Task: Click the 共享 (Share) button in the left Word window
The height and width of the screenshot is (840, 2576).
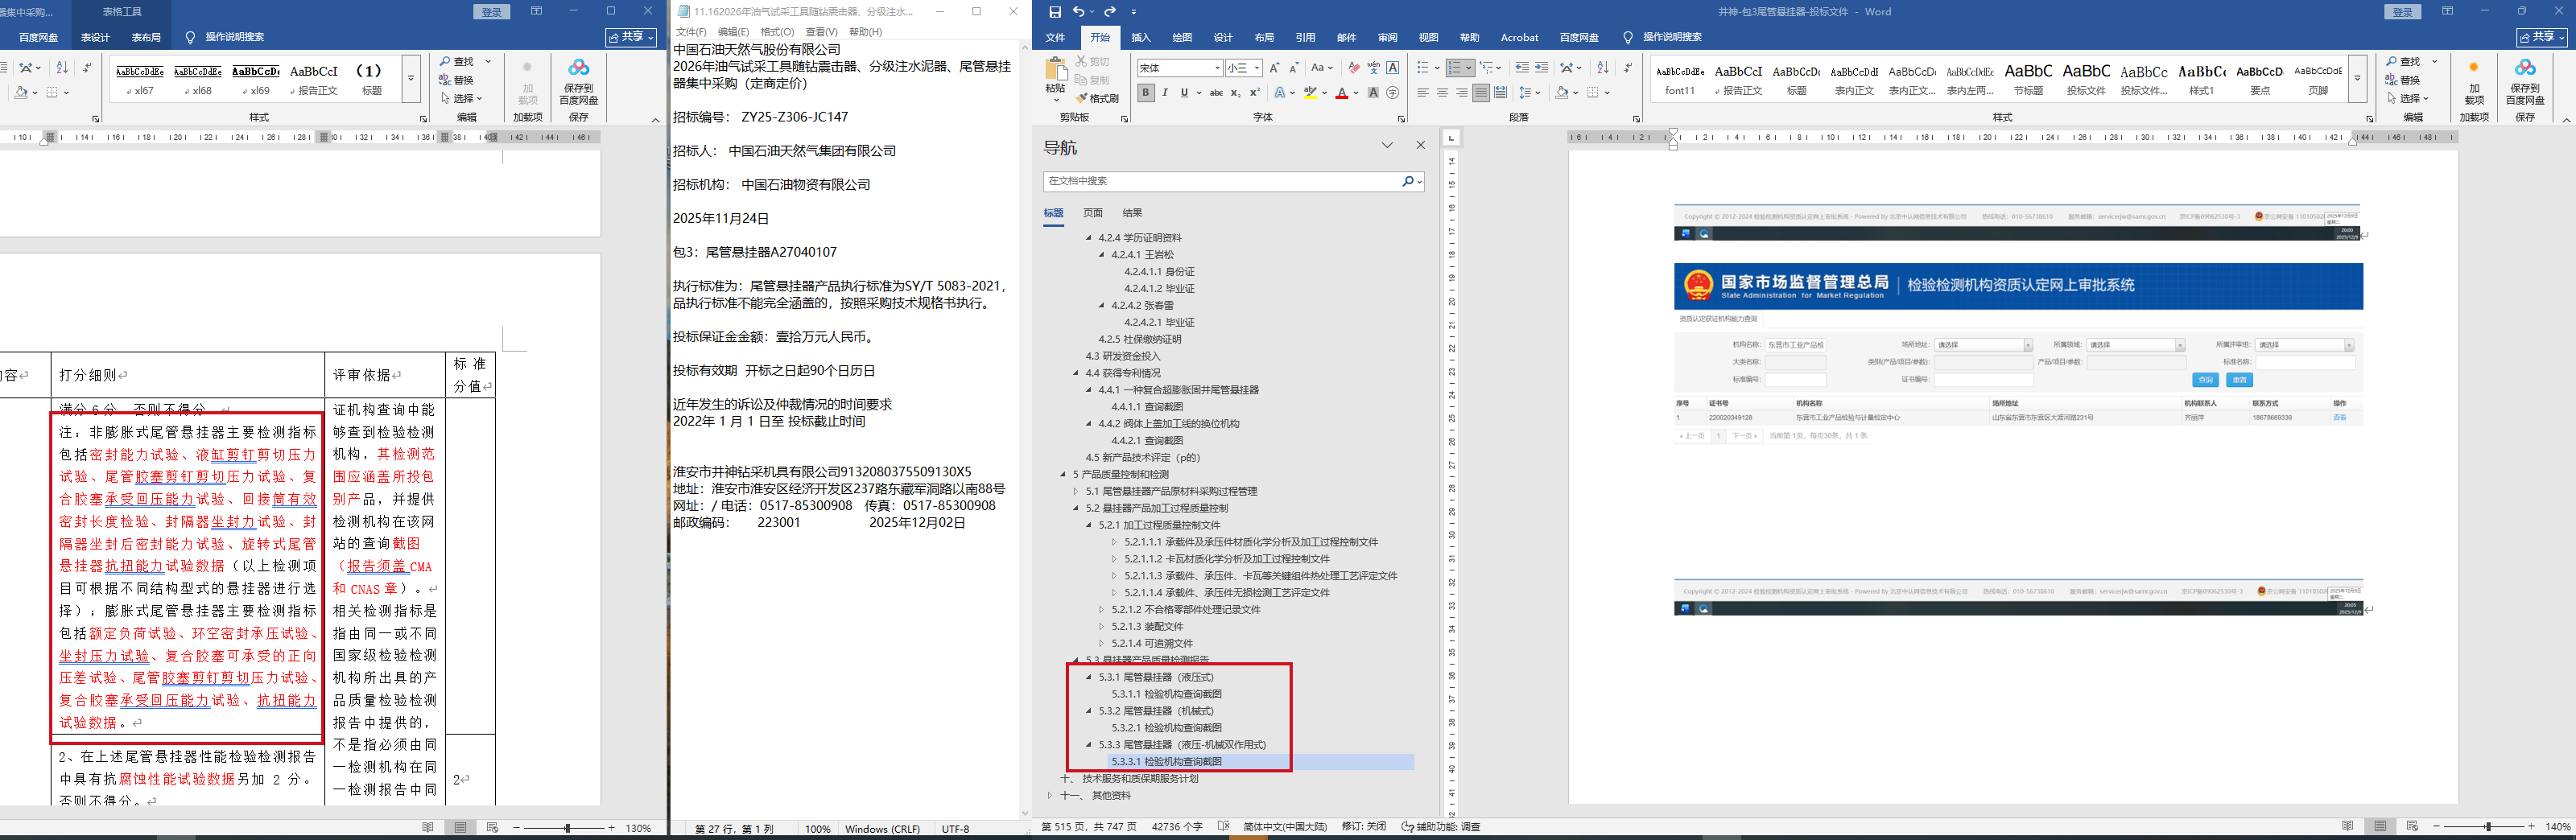Action: pos(632,37)
